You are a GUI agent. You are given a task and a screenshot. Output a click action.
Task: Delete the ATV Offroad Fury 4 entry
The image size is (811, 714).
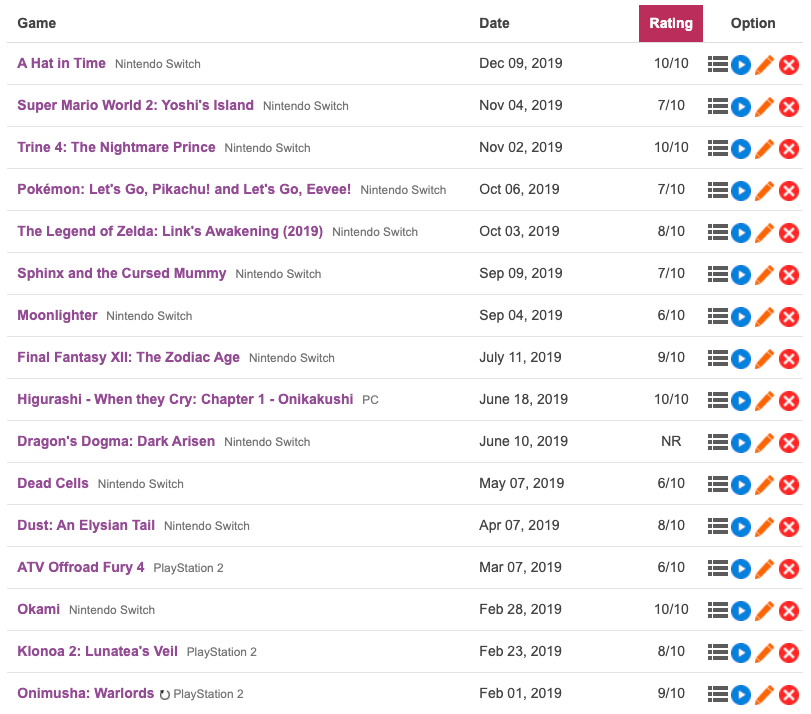pyautogui.click(x=788, y=569)
